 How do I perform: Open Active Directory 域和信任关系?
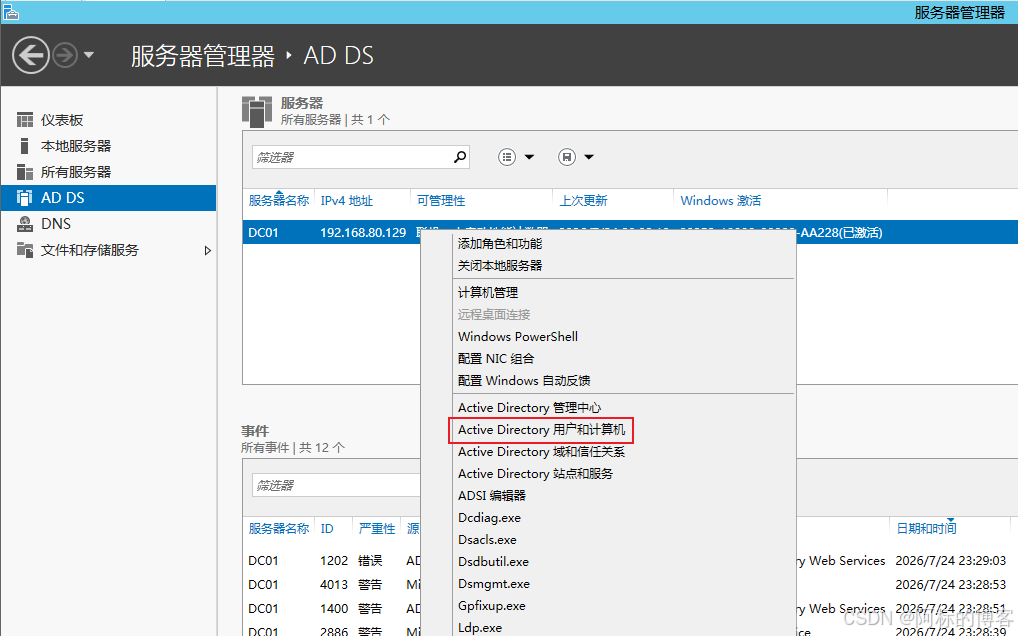click(x=541, y=452)
